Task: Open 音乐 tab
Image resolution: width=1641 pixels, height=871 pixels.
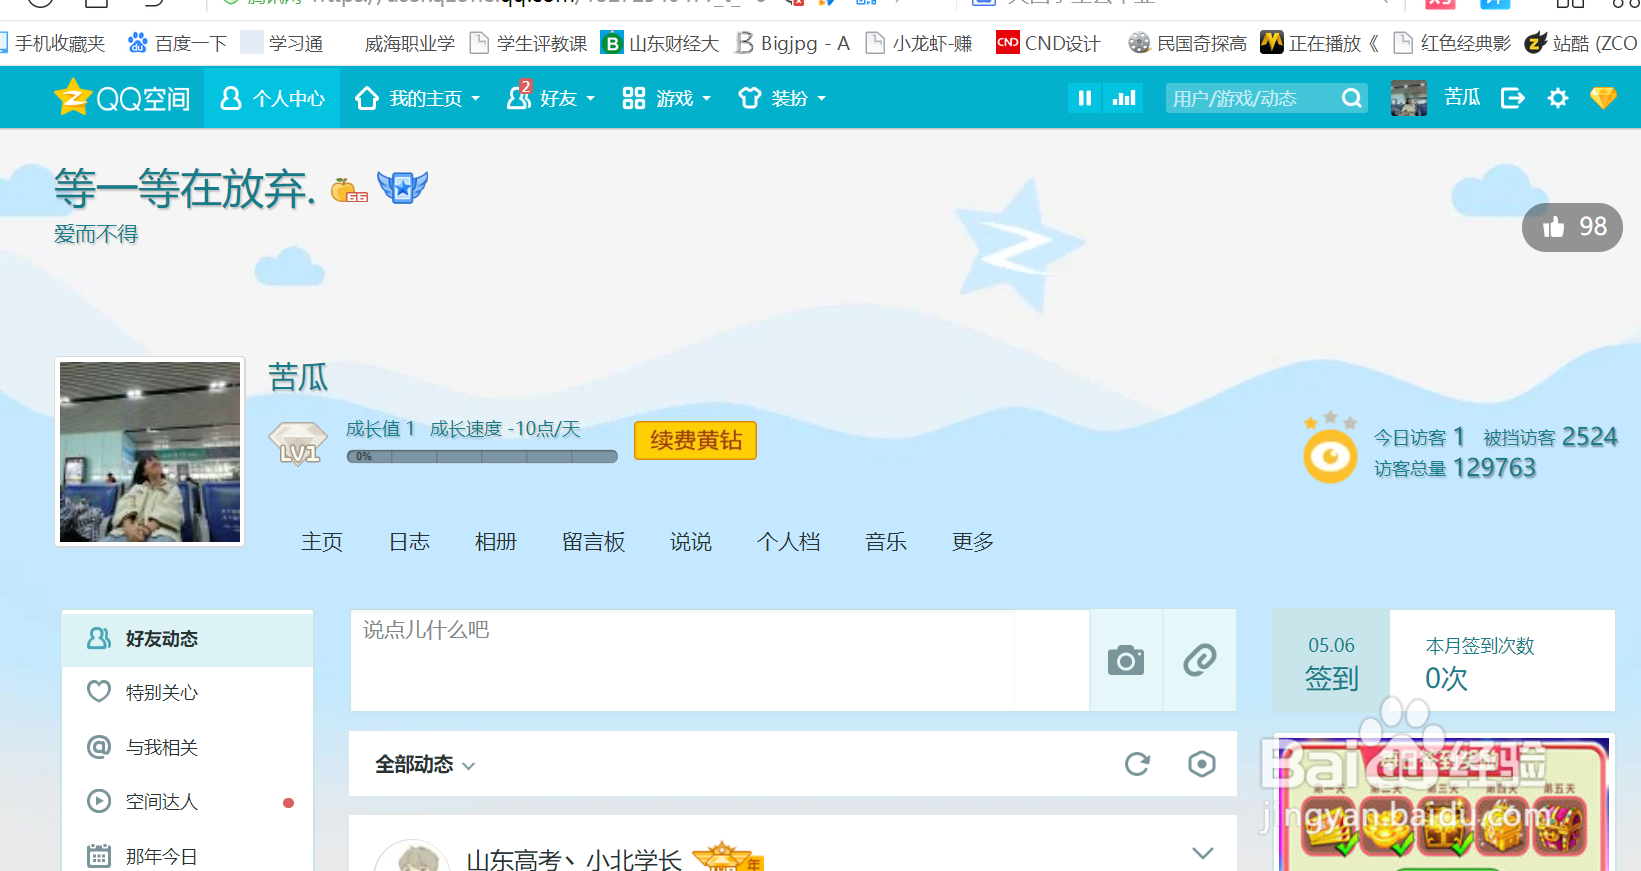Action: (886, 542)
